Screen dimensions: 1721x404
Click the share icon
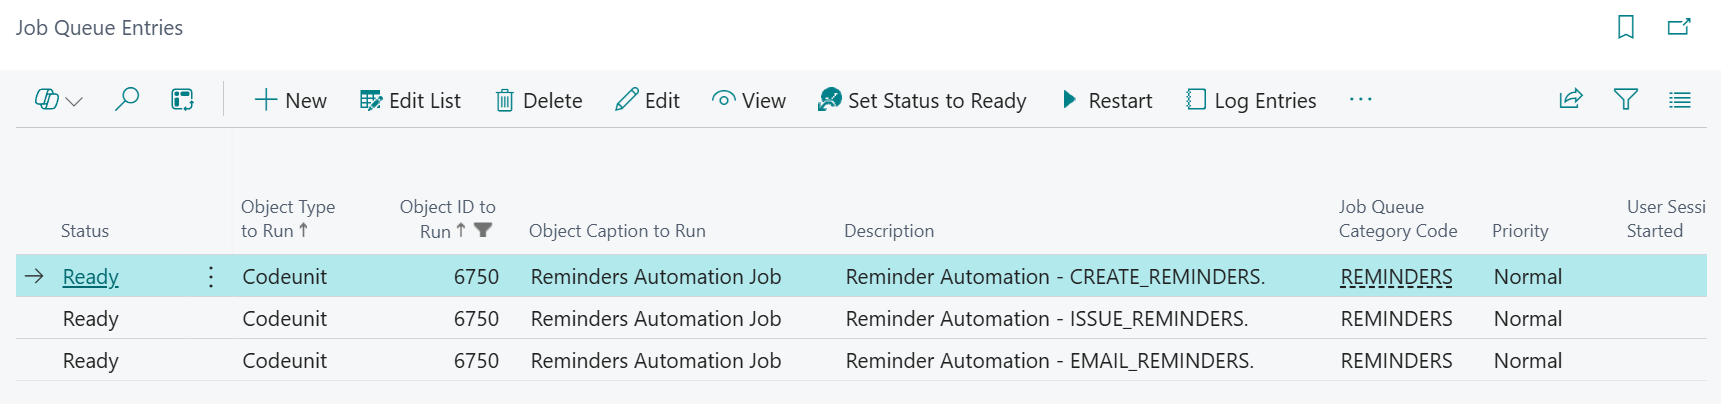click(1571, 99)
